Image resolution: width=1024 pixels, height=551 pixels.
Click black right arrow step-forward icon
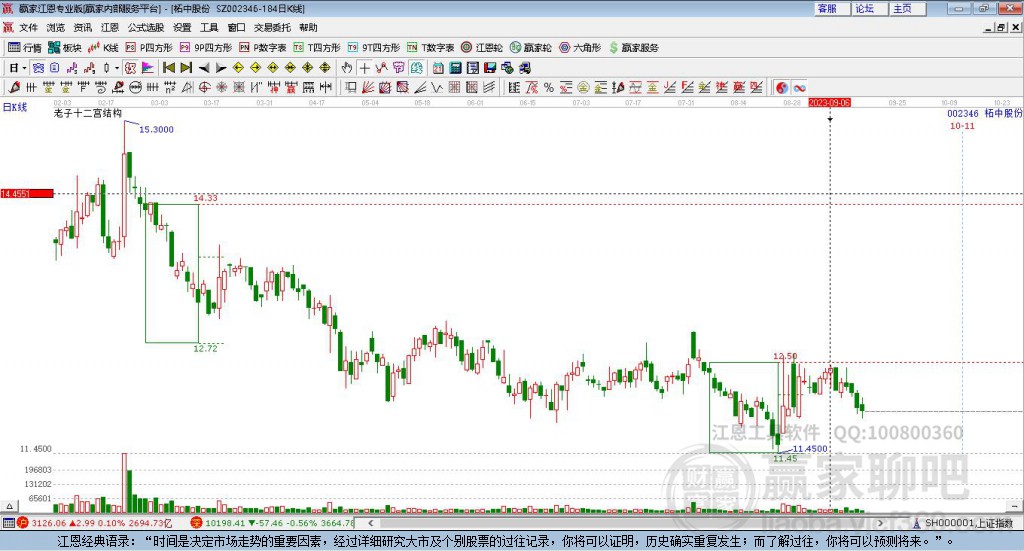click(221, 68)
